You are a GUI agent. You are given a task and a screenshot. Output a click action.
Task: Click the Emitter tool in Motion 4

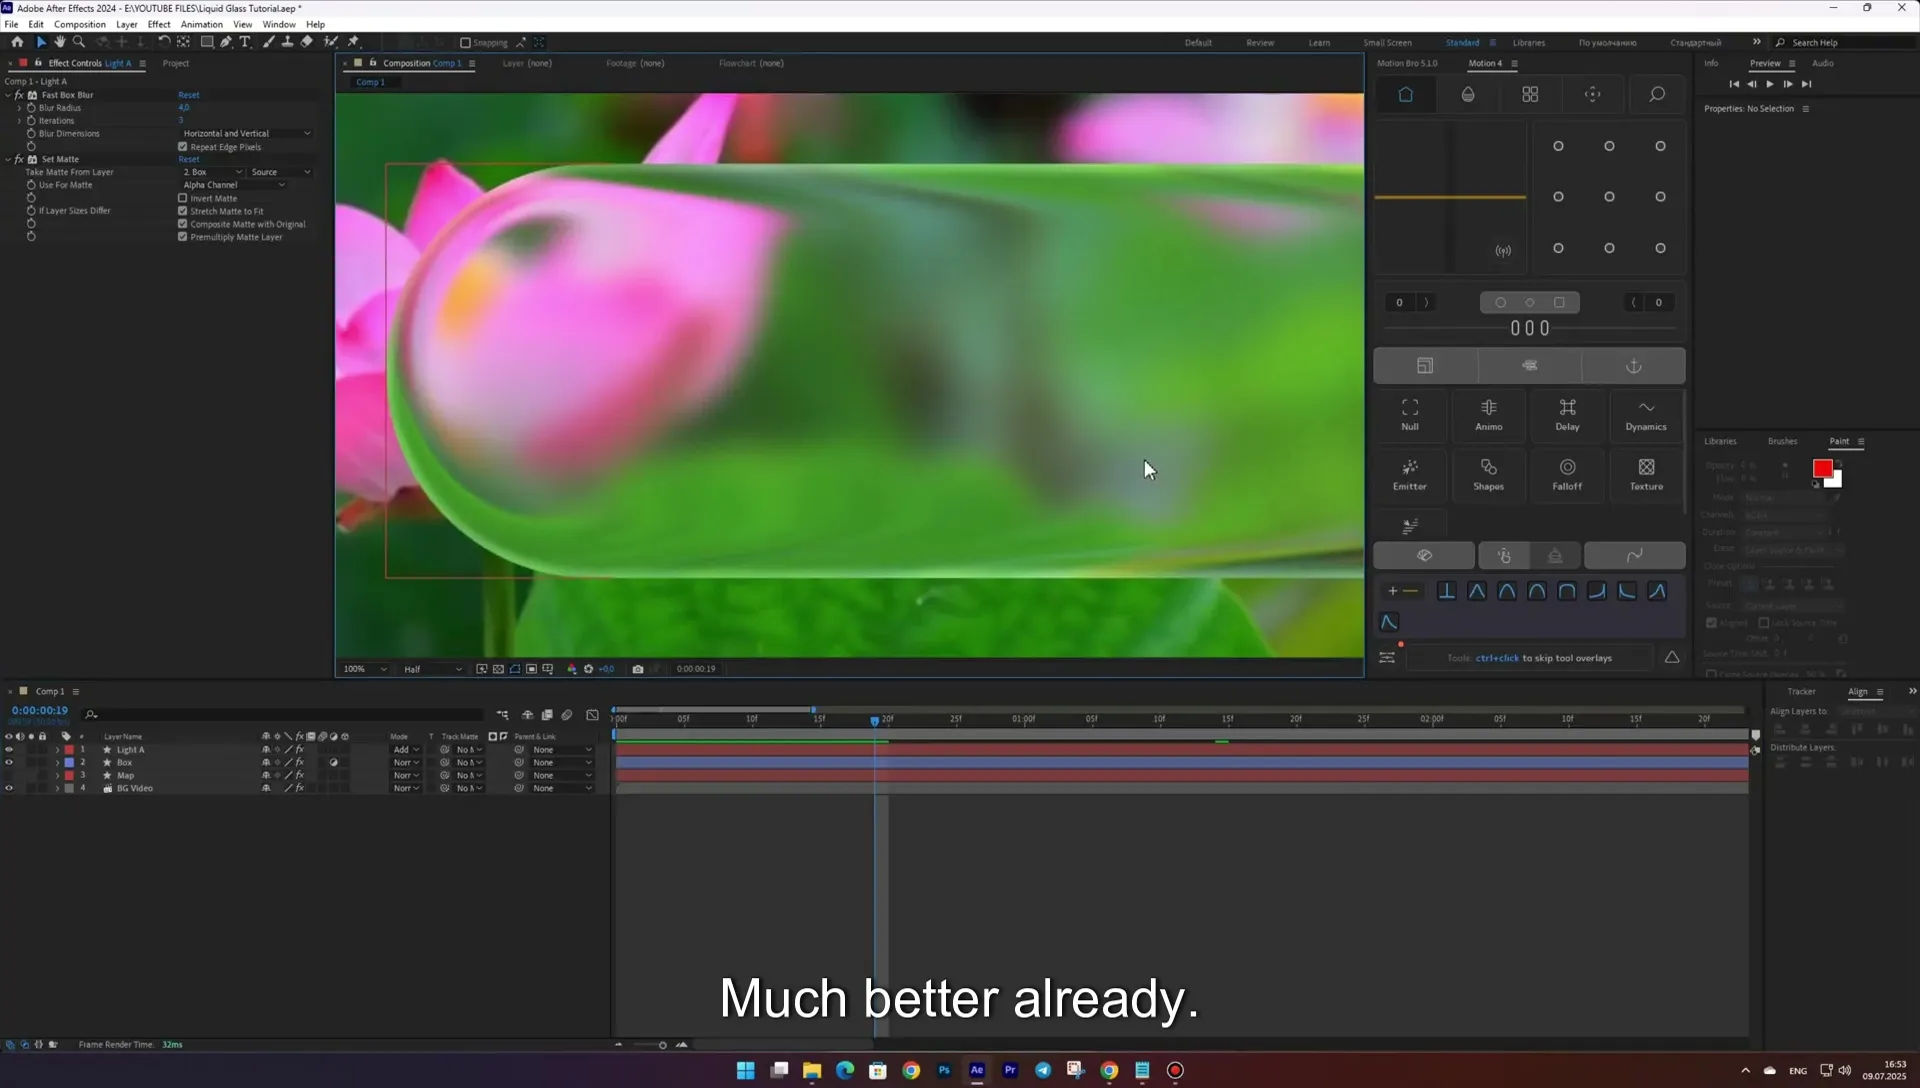[1410, 474]
